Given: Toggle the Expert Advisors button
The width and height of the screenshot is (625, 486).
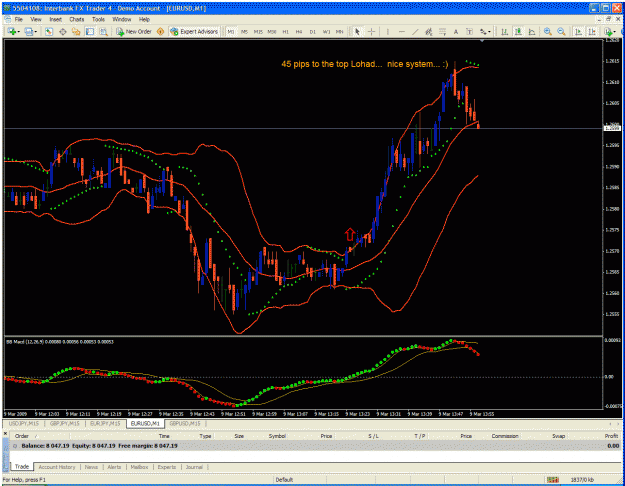Looking at the screenshot, I should pos(194,31).
